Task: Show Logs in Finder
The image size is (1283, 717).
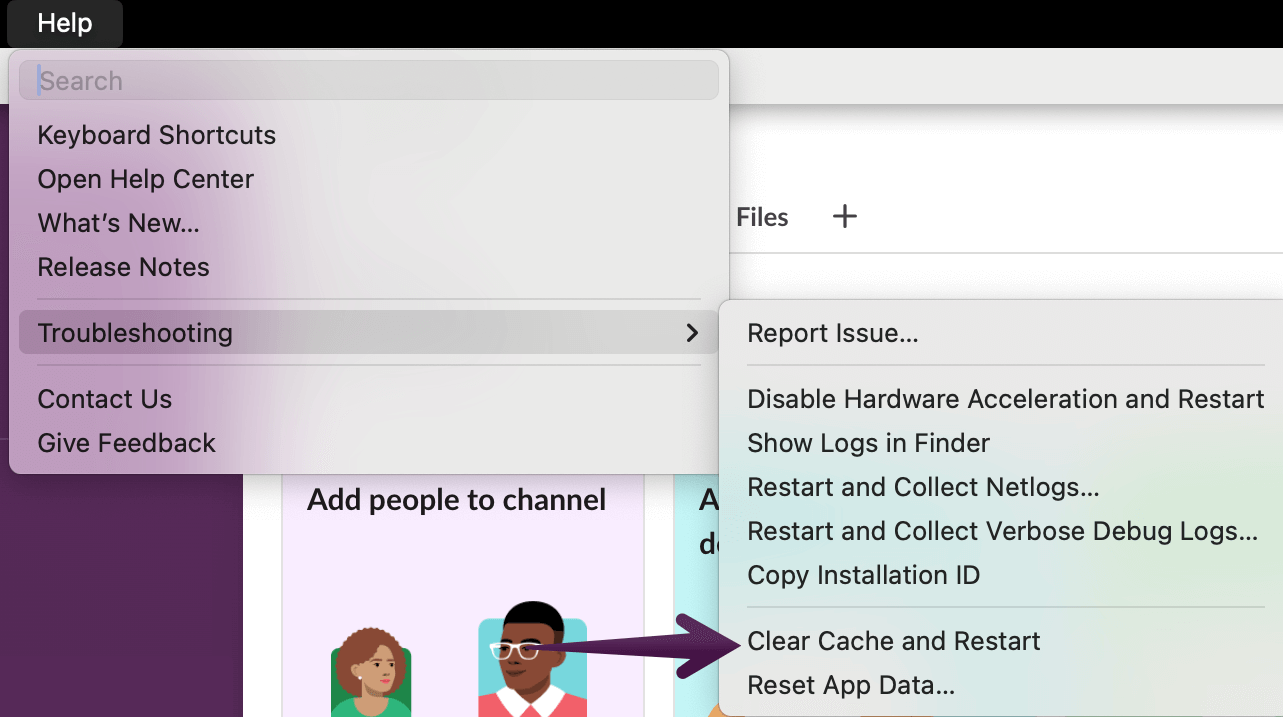Action: point(868,443)
